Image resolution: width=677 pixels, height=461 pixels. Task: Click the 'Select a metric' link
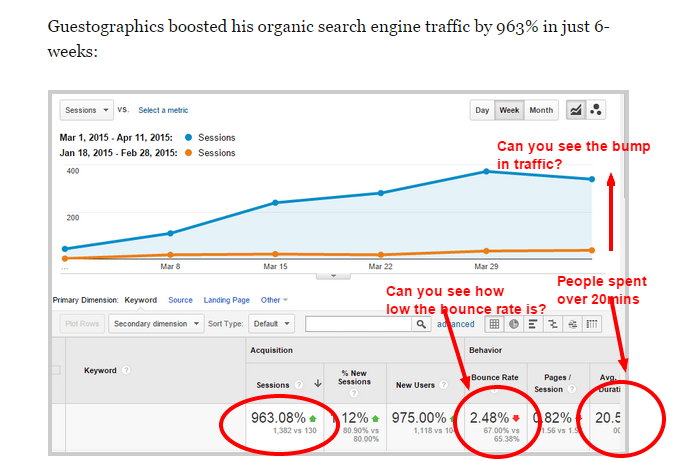click(x=163, y=110)
